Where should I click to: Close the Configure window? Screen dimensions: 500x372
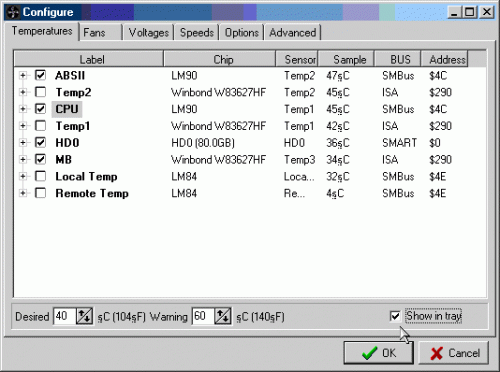487,12
